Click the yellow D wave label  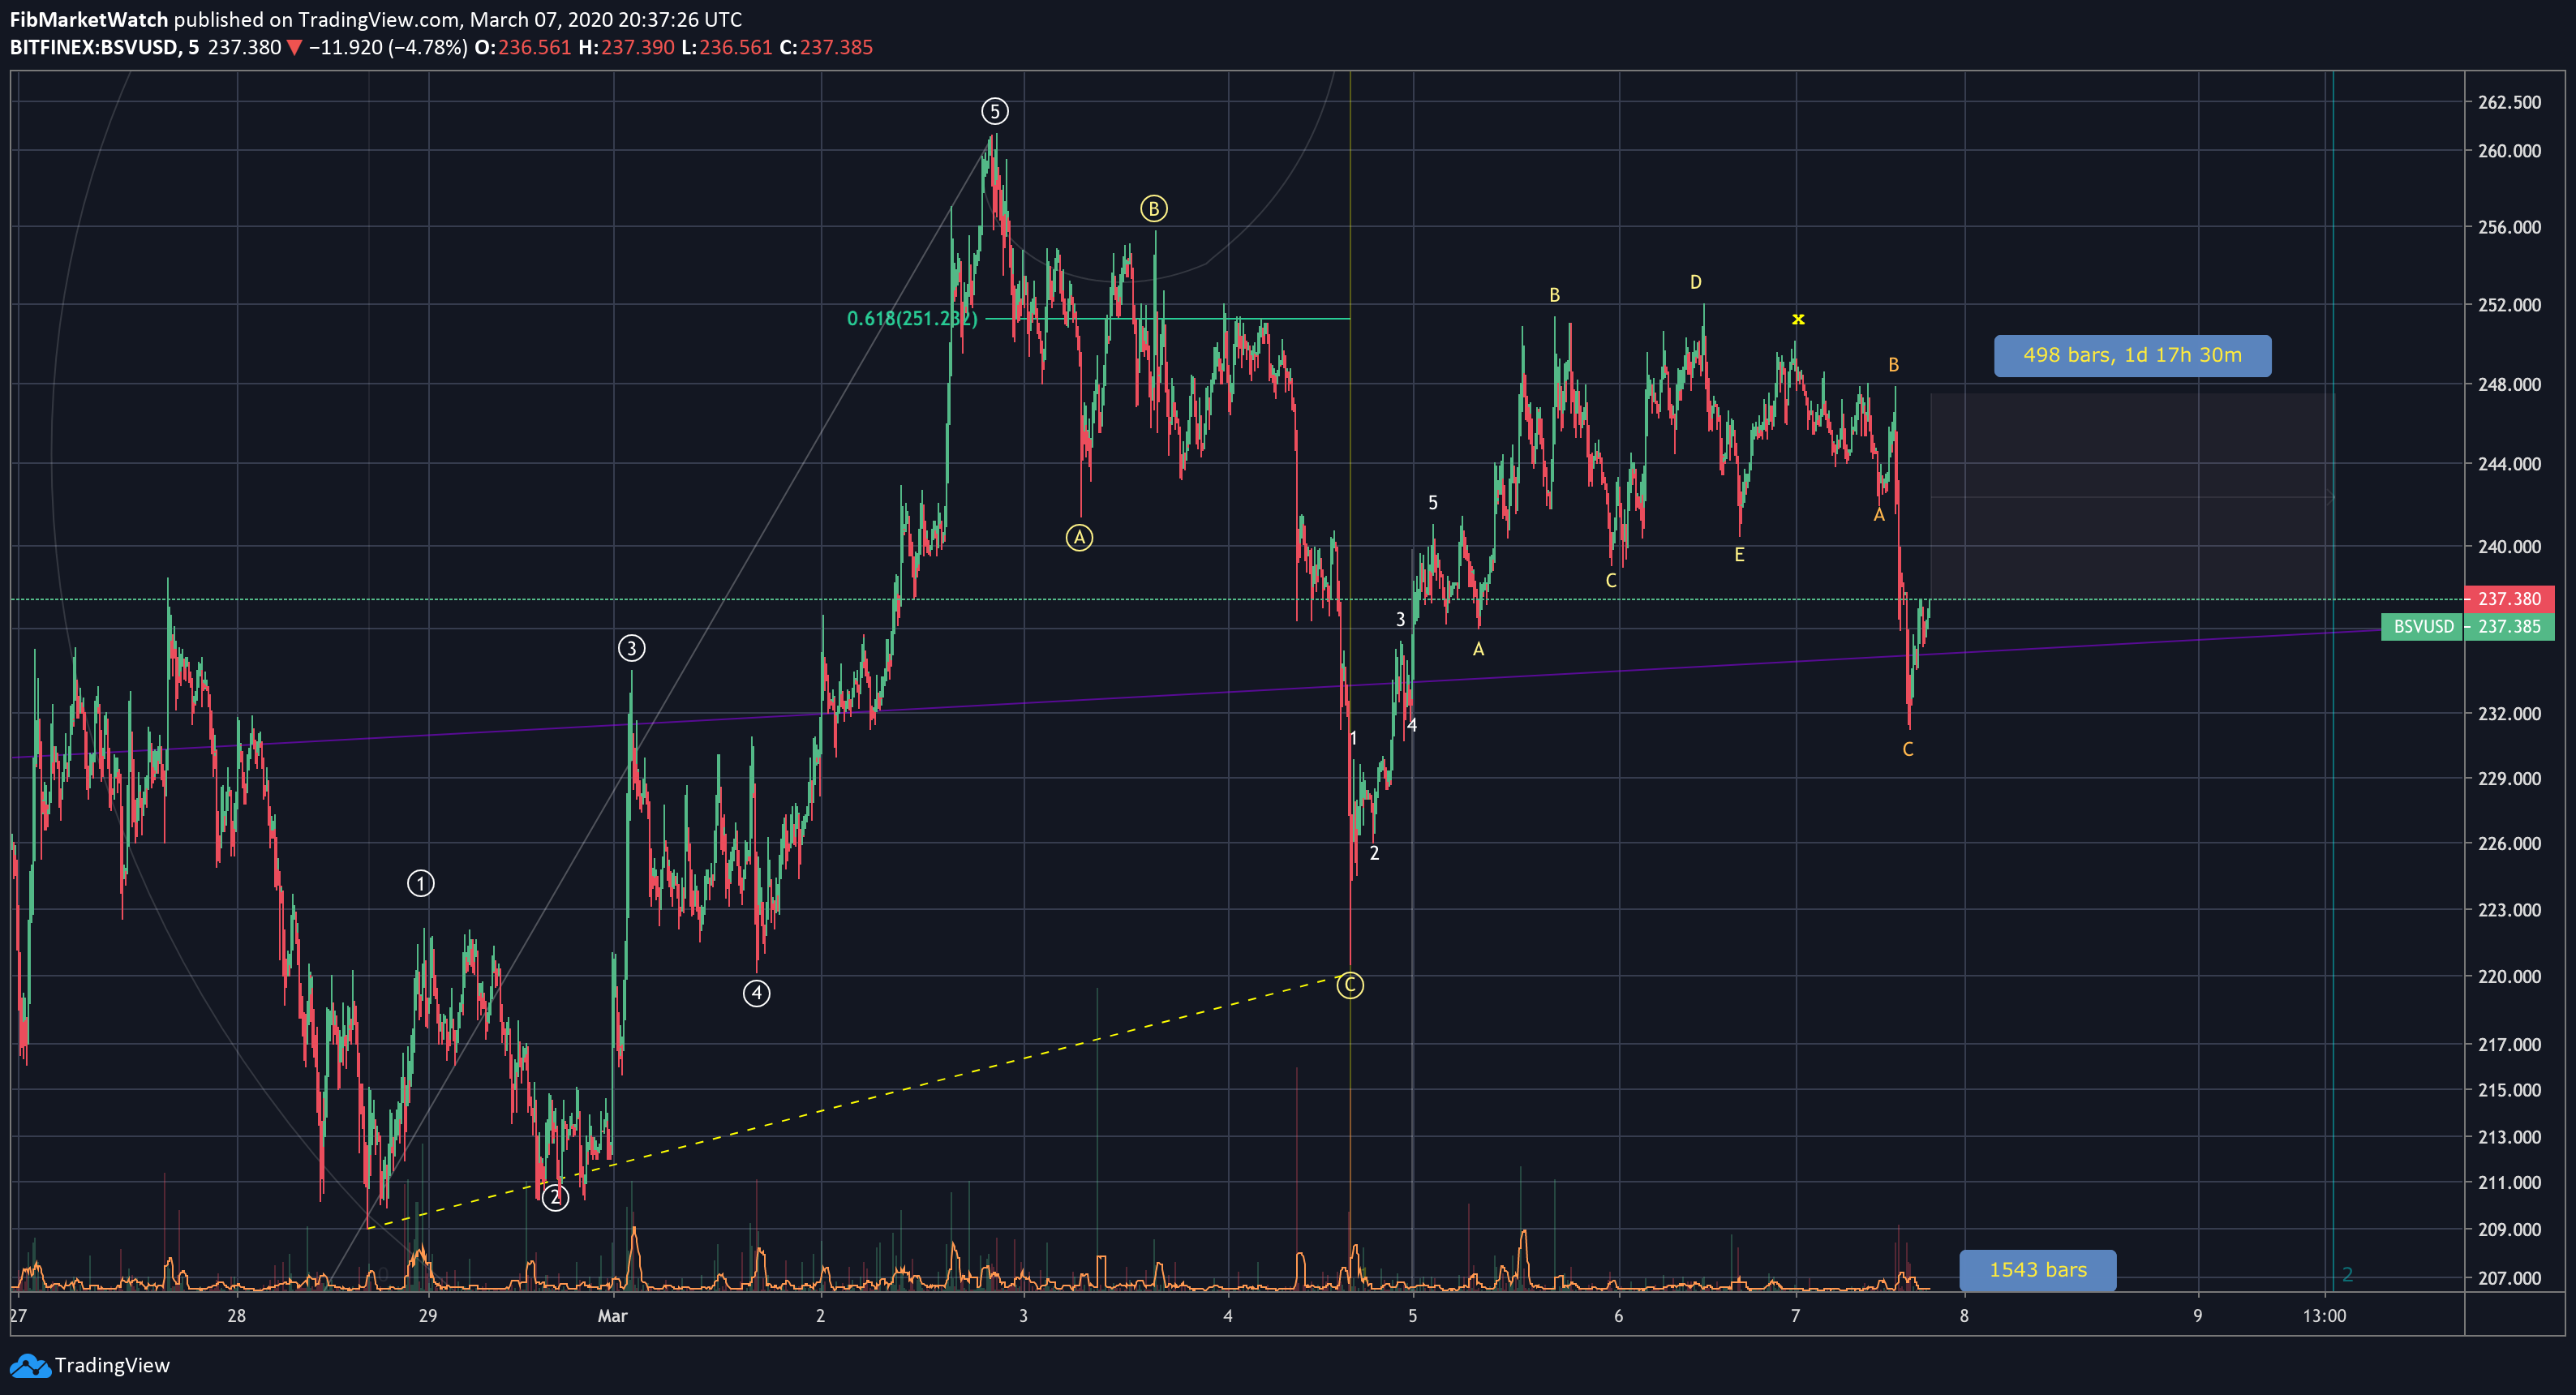point(1695,282)
